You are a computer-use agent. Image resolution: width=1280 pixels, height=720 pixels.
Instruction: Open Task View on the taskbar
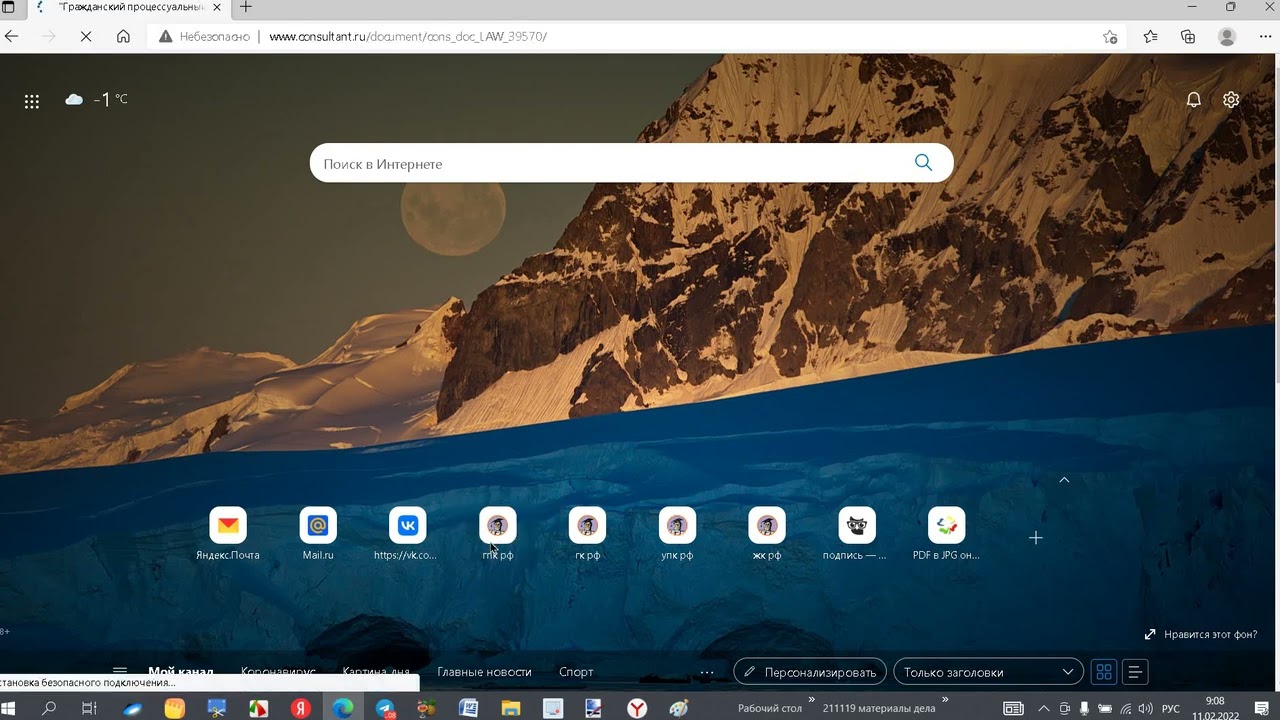[89, 708]
